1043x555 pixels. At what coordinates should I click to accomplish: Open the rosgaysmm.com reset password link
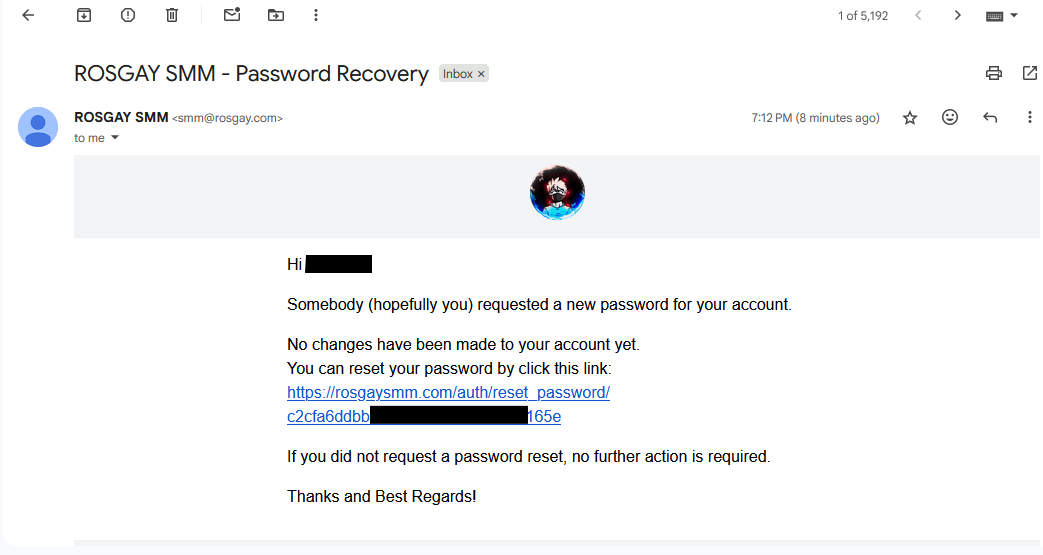(448, 393)
